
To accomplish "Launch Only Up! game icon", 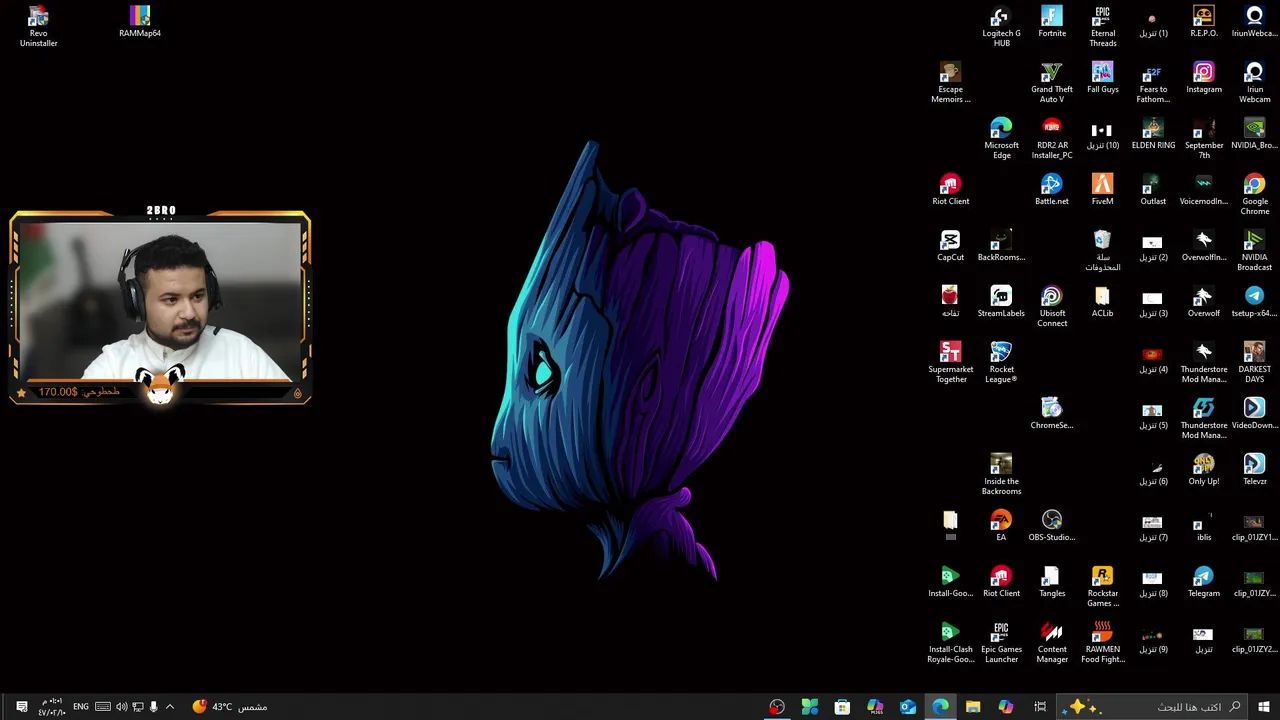I will click(x=1204, y=470).
